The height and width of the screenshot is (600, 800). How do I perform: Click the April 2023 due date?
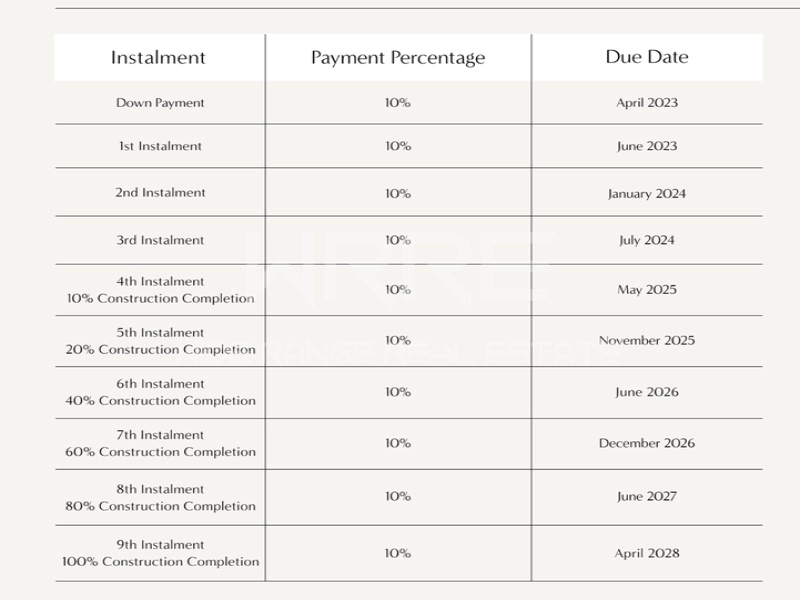coord(646,103)
